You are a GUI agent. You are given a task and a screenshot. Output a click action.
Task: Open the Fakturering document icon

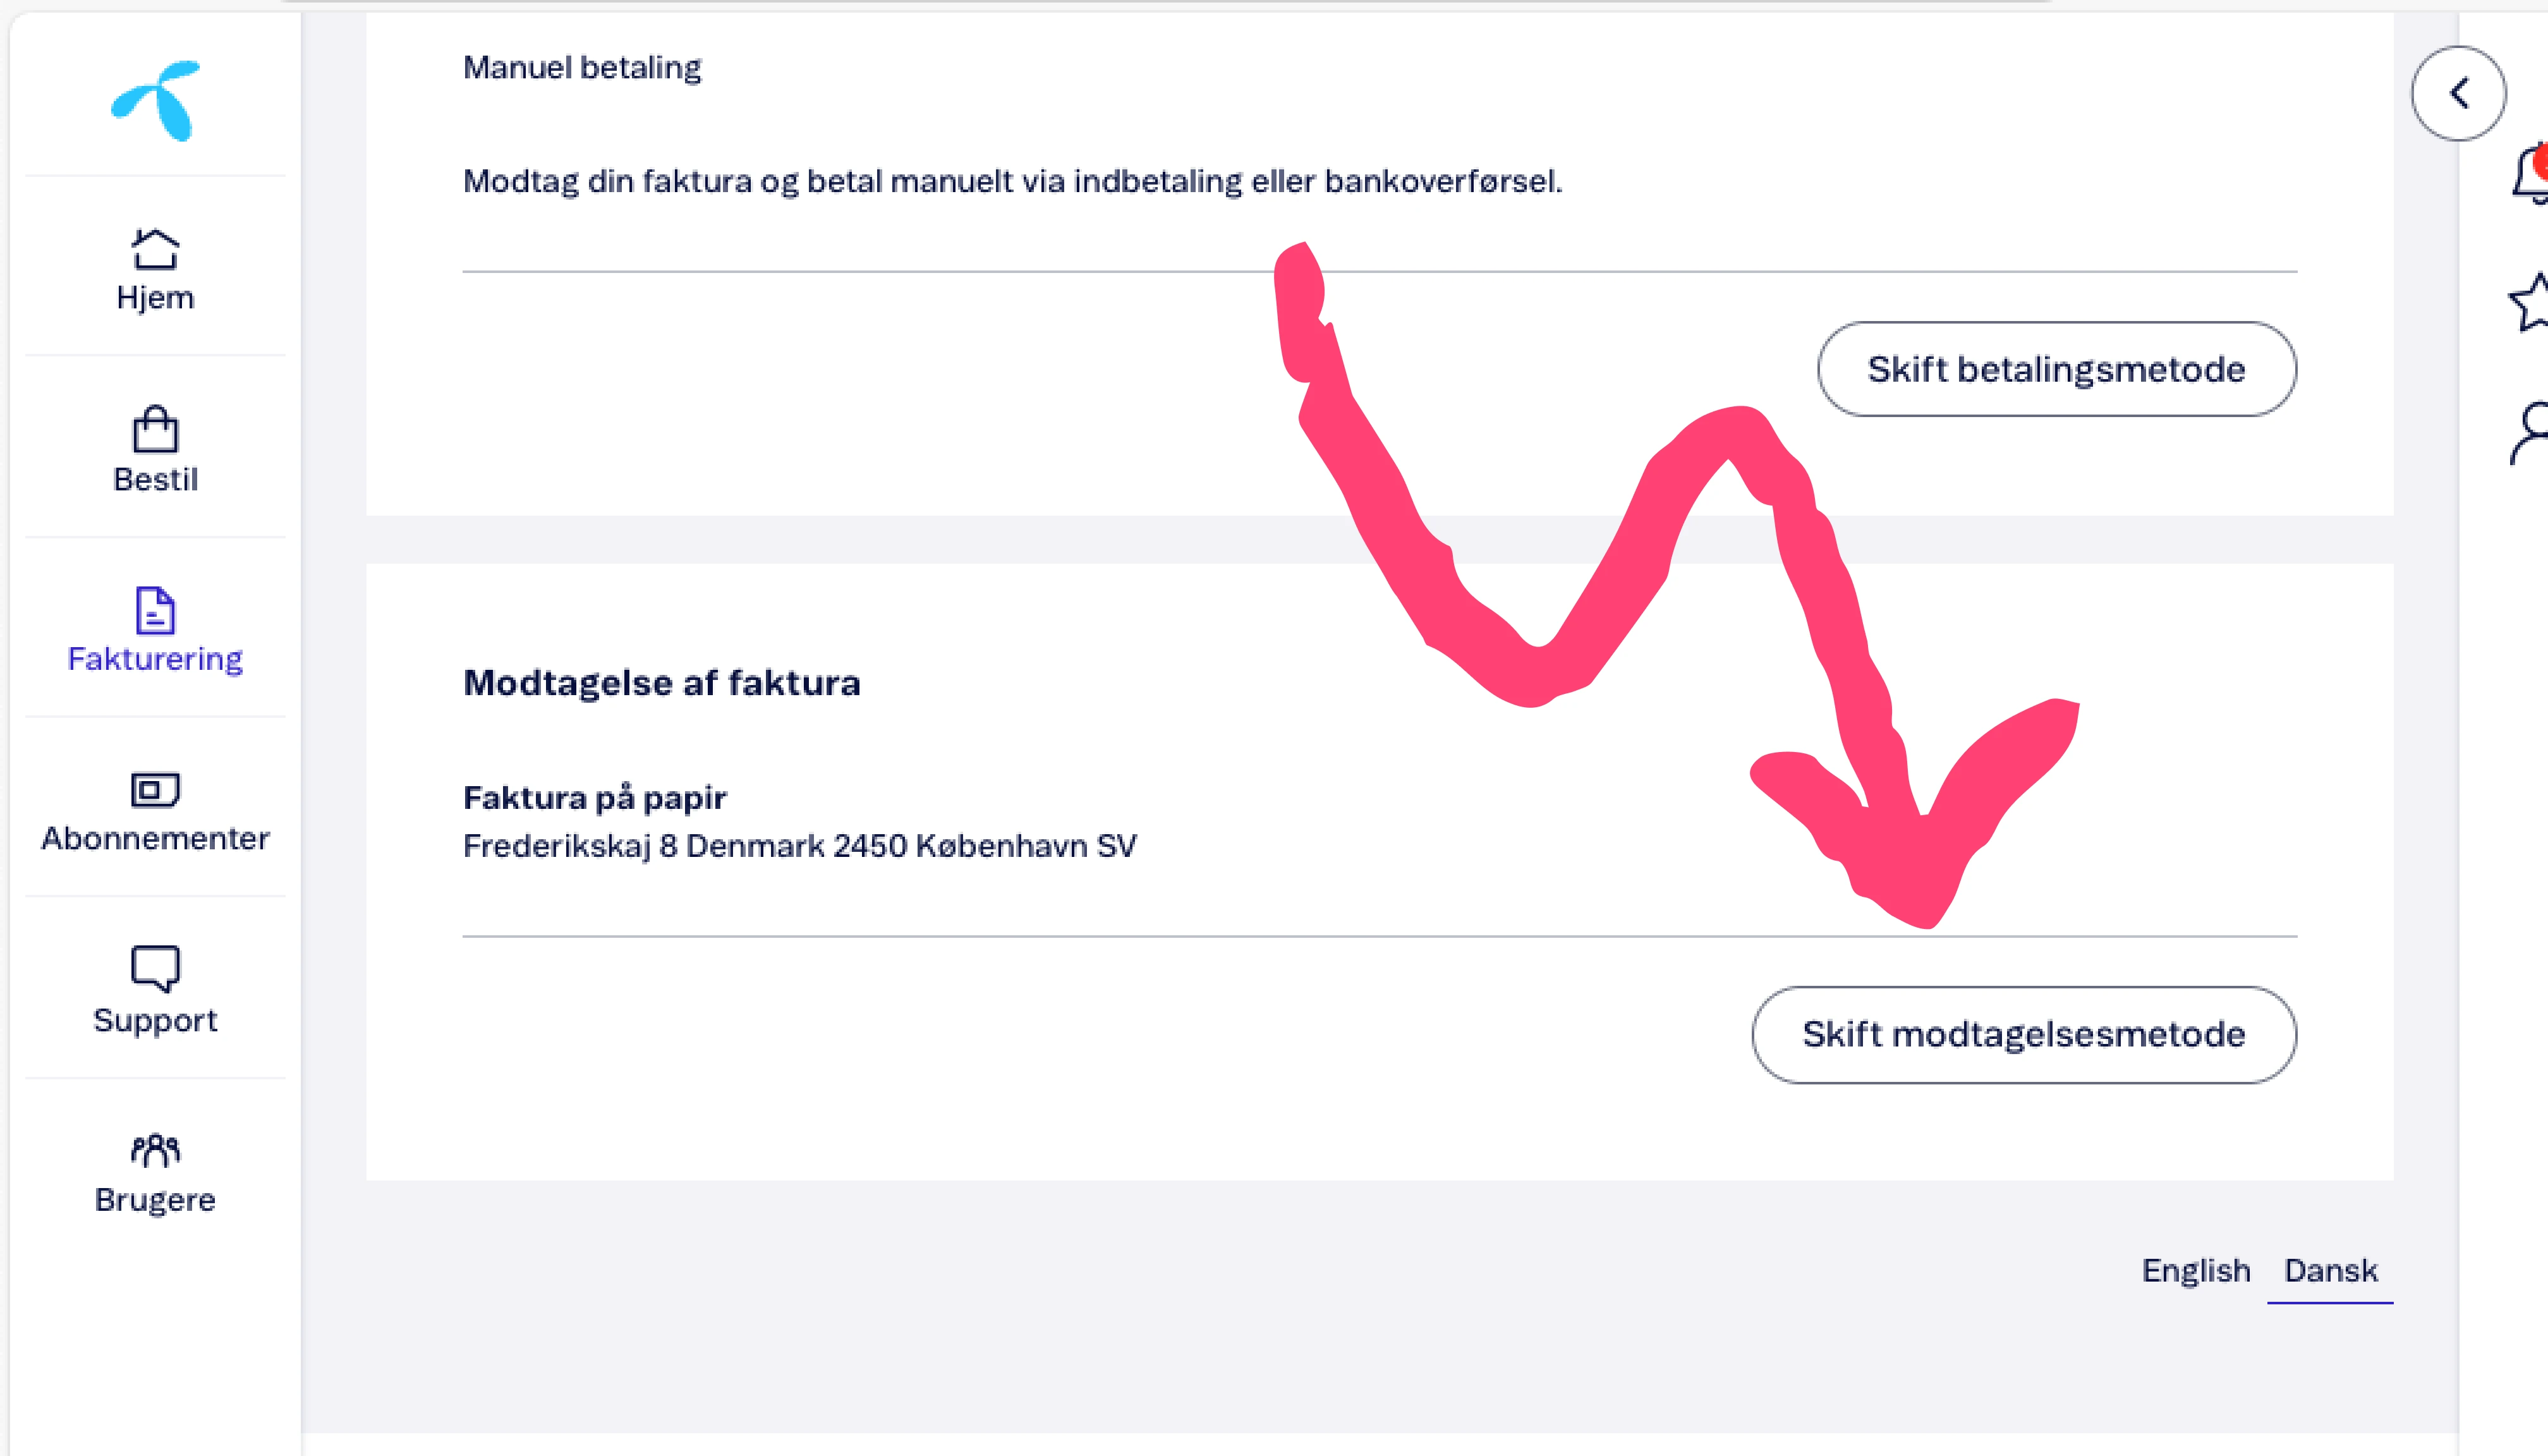tap(155, 610)
